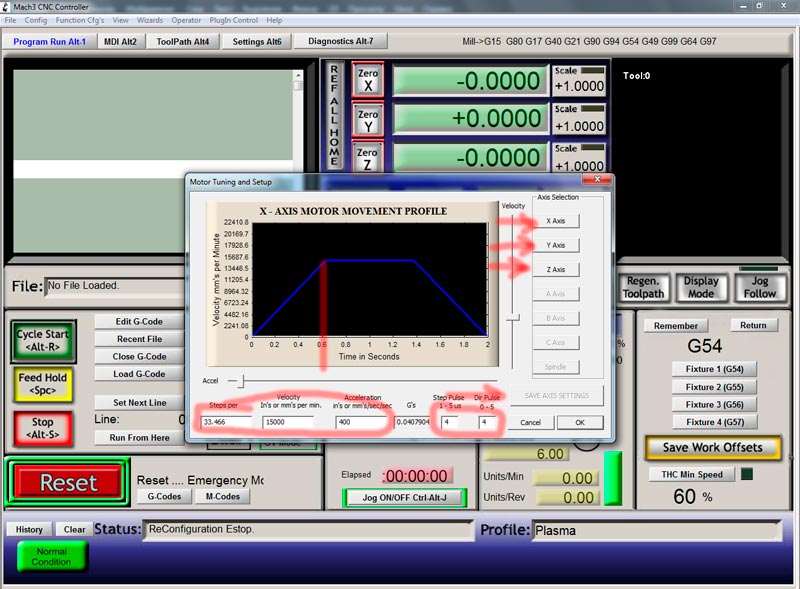This screenshot has height=589, width=800.
Task: Click the Edit G-Code button
Action: 139,322
